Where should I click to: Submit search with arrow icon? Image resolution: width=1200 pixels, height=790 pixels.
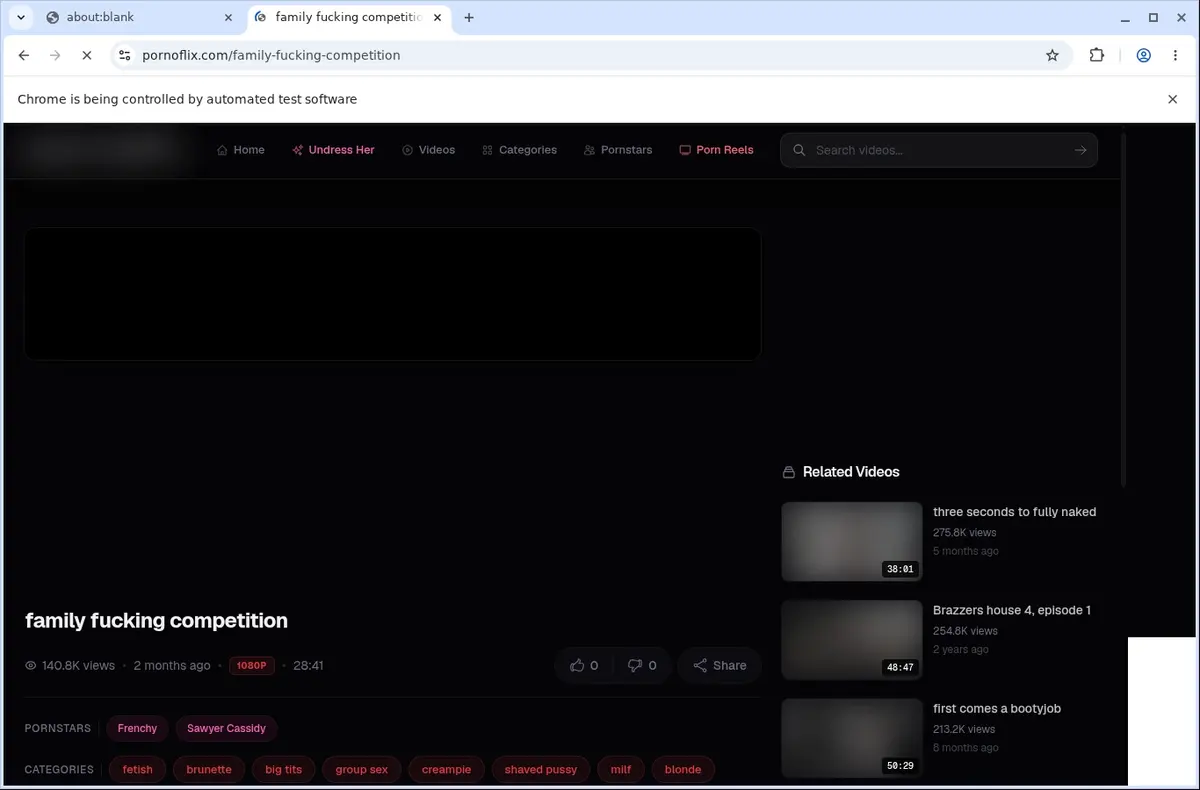click(x=1080, y=150)
